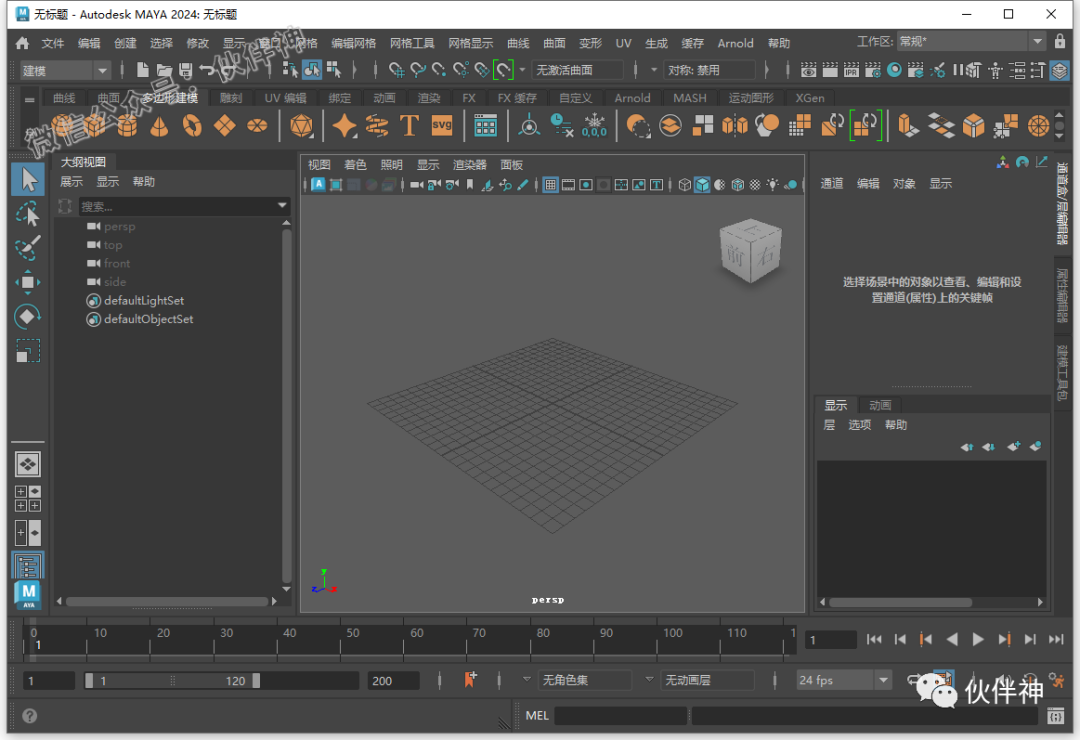Toggle smooth shade all cube icon

click(x=702, y=185)
